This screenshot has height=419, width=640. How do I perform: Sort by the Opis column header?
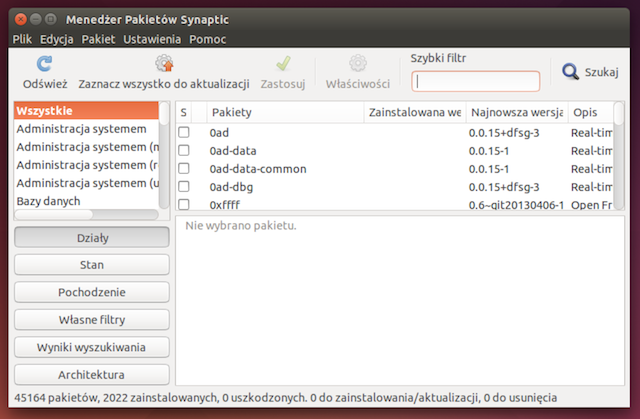click(x=591, y=112)
